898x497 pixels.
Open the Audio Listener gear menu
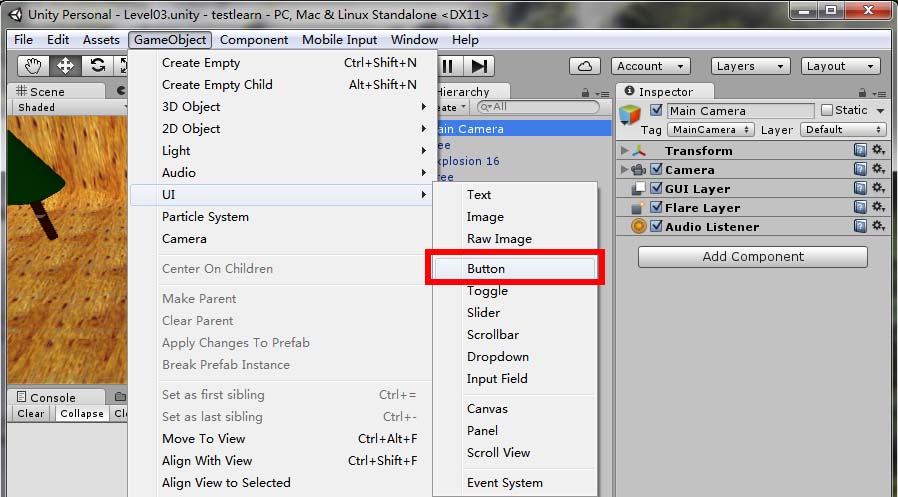[x=879, y=226]
